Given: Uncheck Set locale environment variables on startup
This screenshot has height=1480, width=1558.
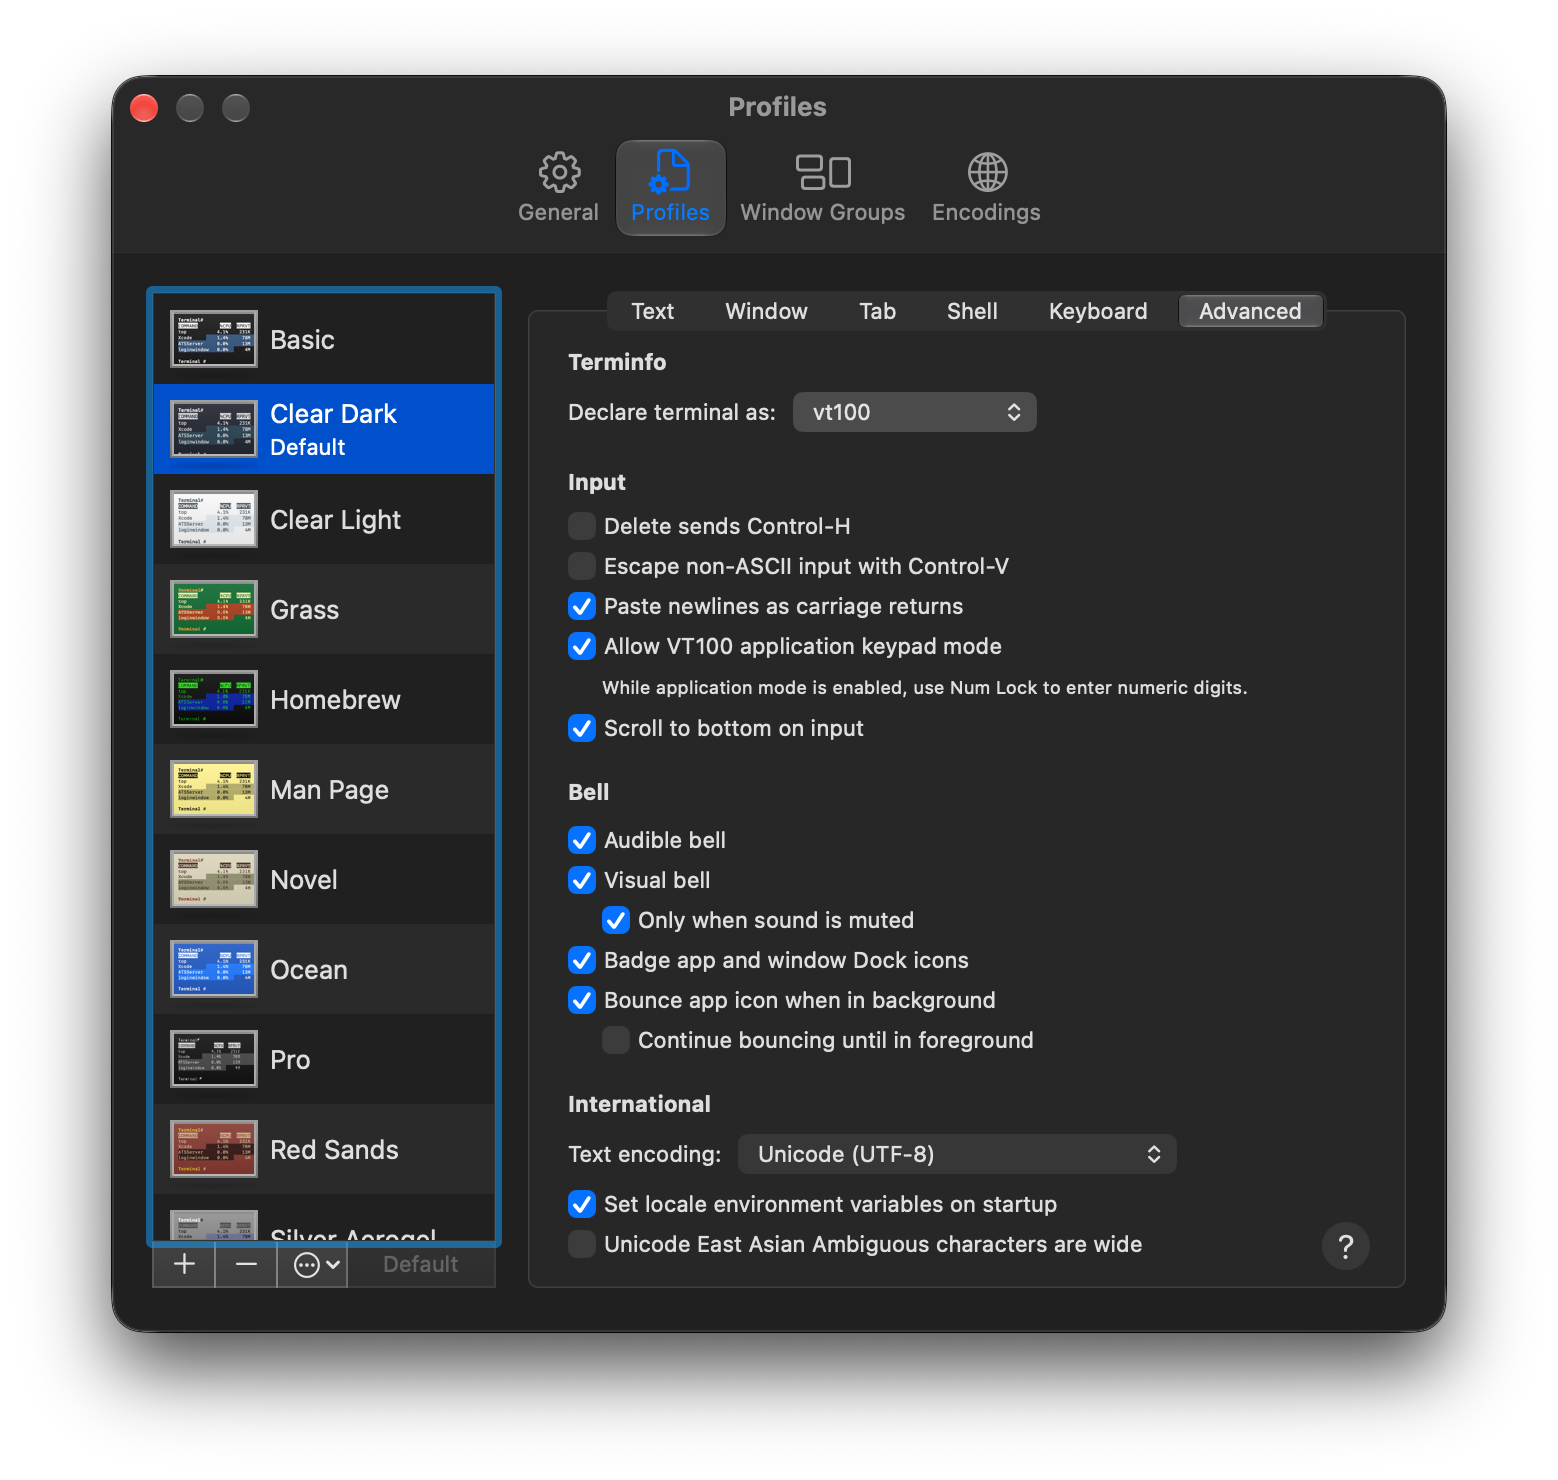Looking at the screenshot, I should coord(582,1204).
